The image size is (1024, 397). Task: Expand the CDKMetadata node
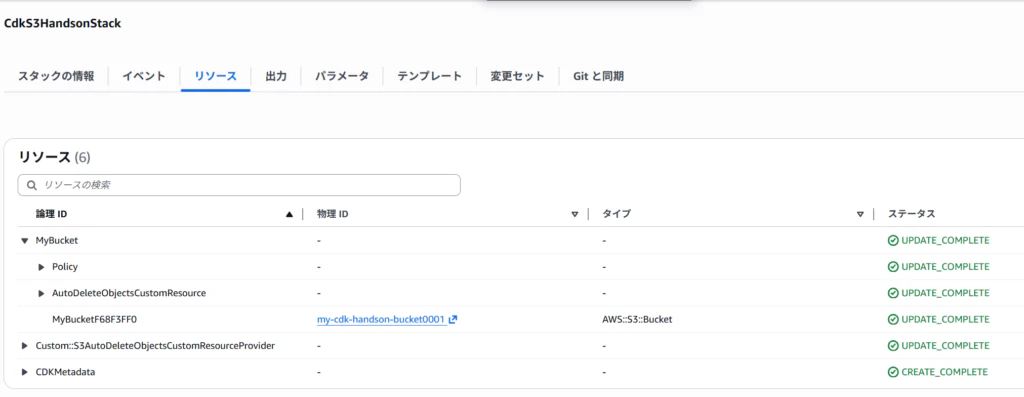pos(25,372)
